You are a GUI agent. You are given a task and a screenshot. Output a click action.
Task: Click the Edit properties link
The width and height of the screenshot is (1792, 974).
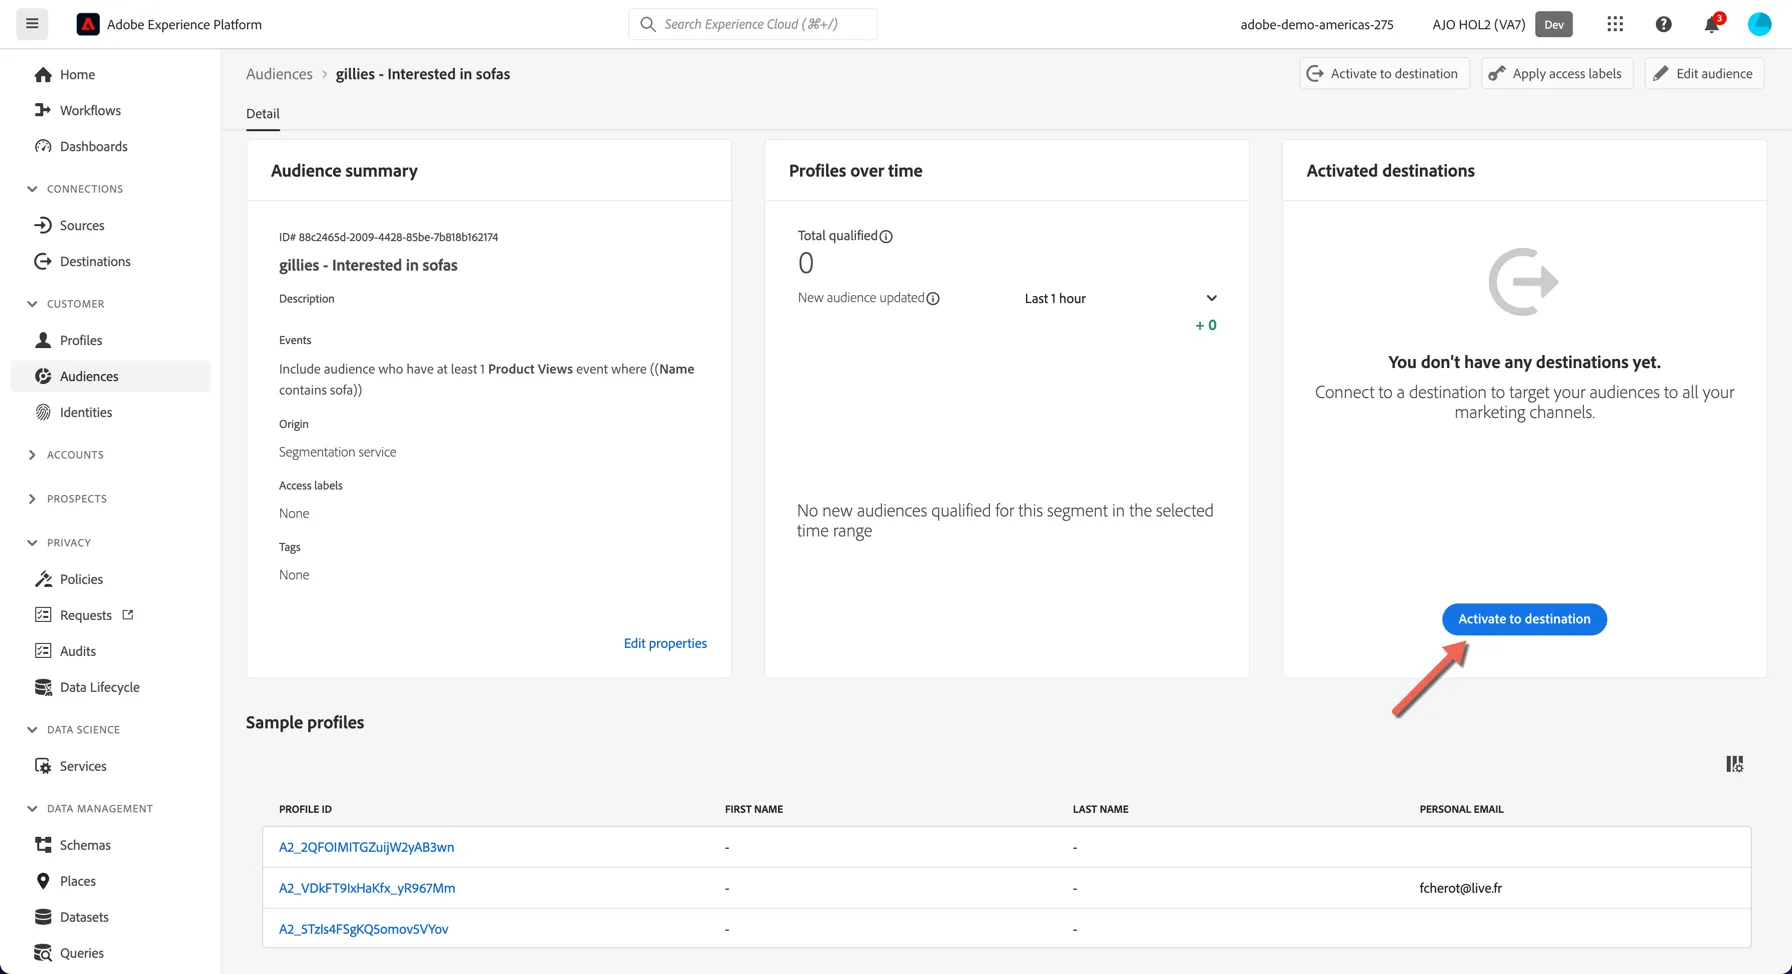click(665, 643)
